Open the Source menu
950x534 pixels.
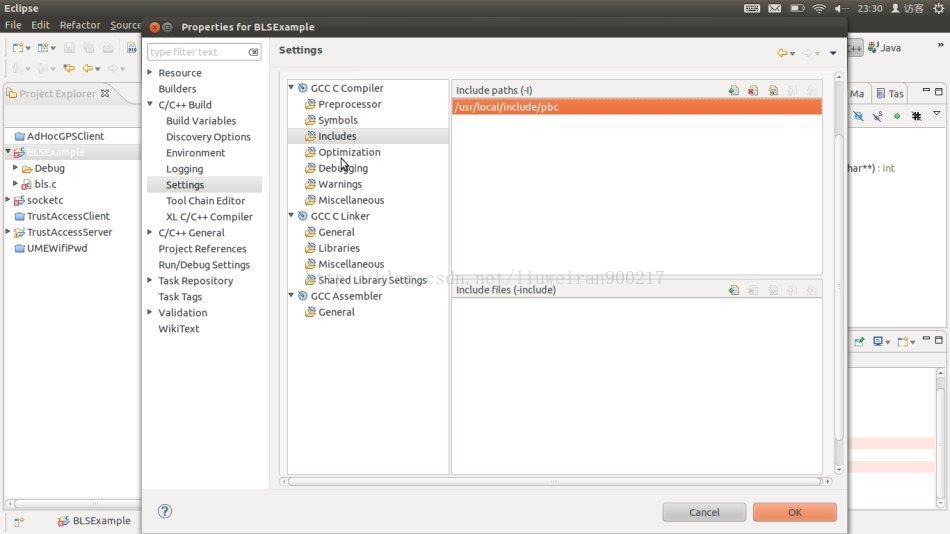(125, 25)
